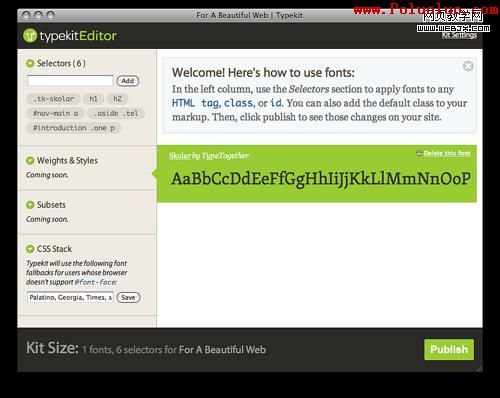Select the h2 selector tag
The image size is (500, 398).
coord(117,99)
